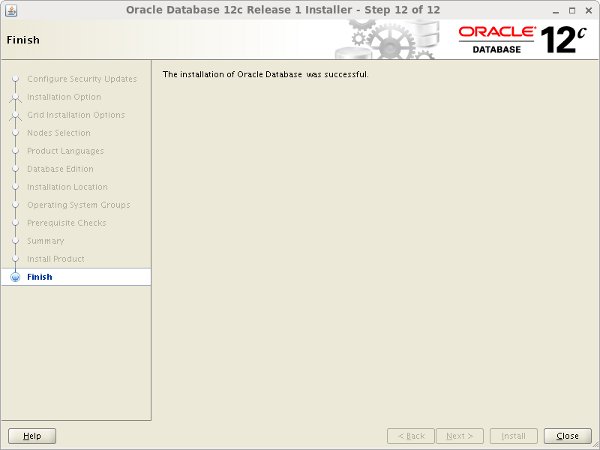
Task: Maximize the installer window
Action: tap(572, 11)
